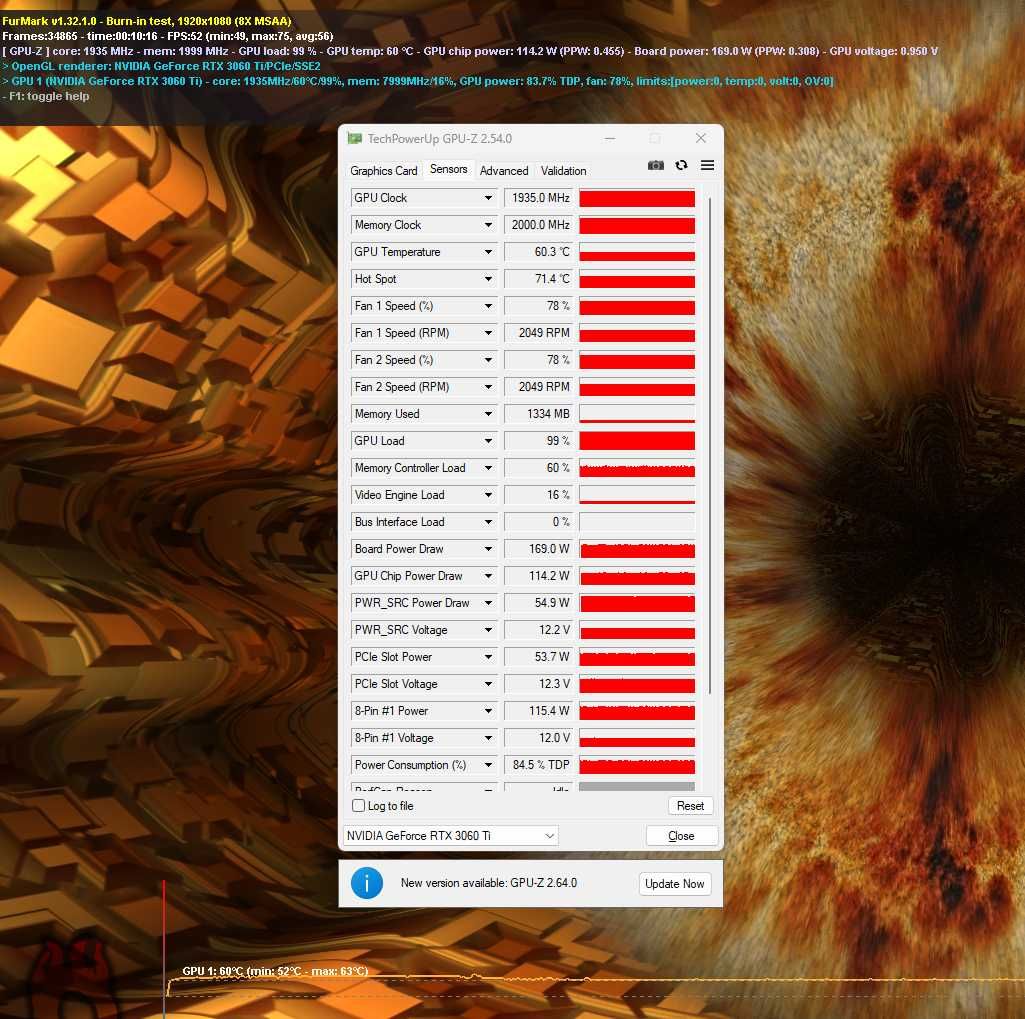The width and height of the screenshot is (1025, 1019).
Task: Click the Memory Controller Load history graph
Action: coord(637,469)
